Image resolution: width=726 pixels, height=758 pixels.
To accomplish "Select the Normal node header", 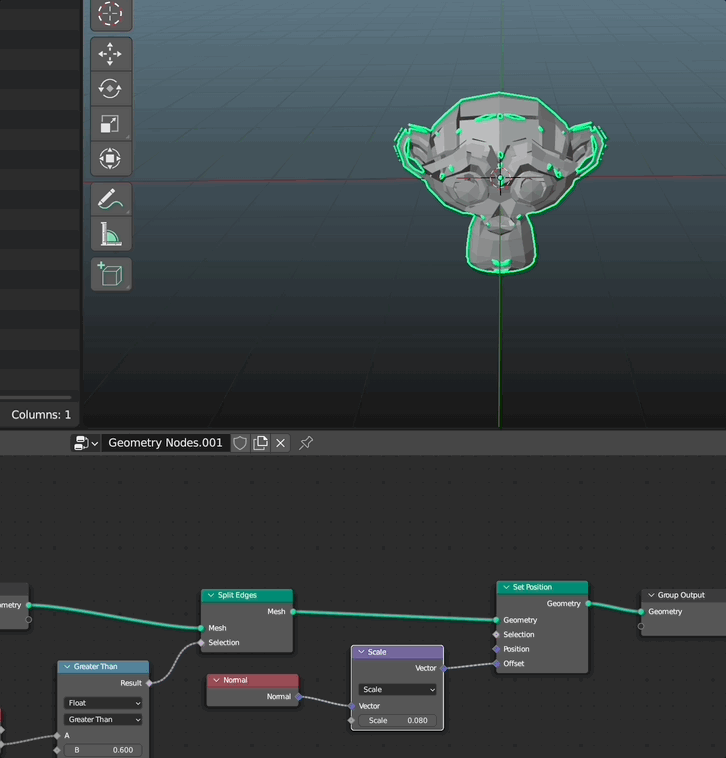I will pos(253,680).
